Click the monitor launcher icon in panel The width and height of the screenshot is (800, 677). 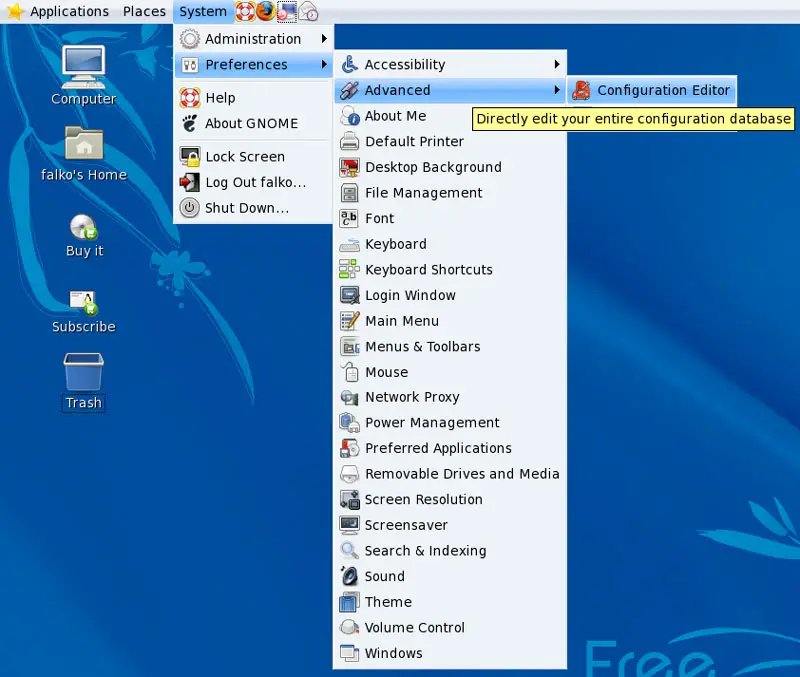pyautogui.click(x=287, y=11)
